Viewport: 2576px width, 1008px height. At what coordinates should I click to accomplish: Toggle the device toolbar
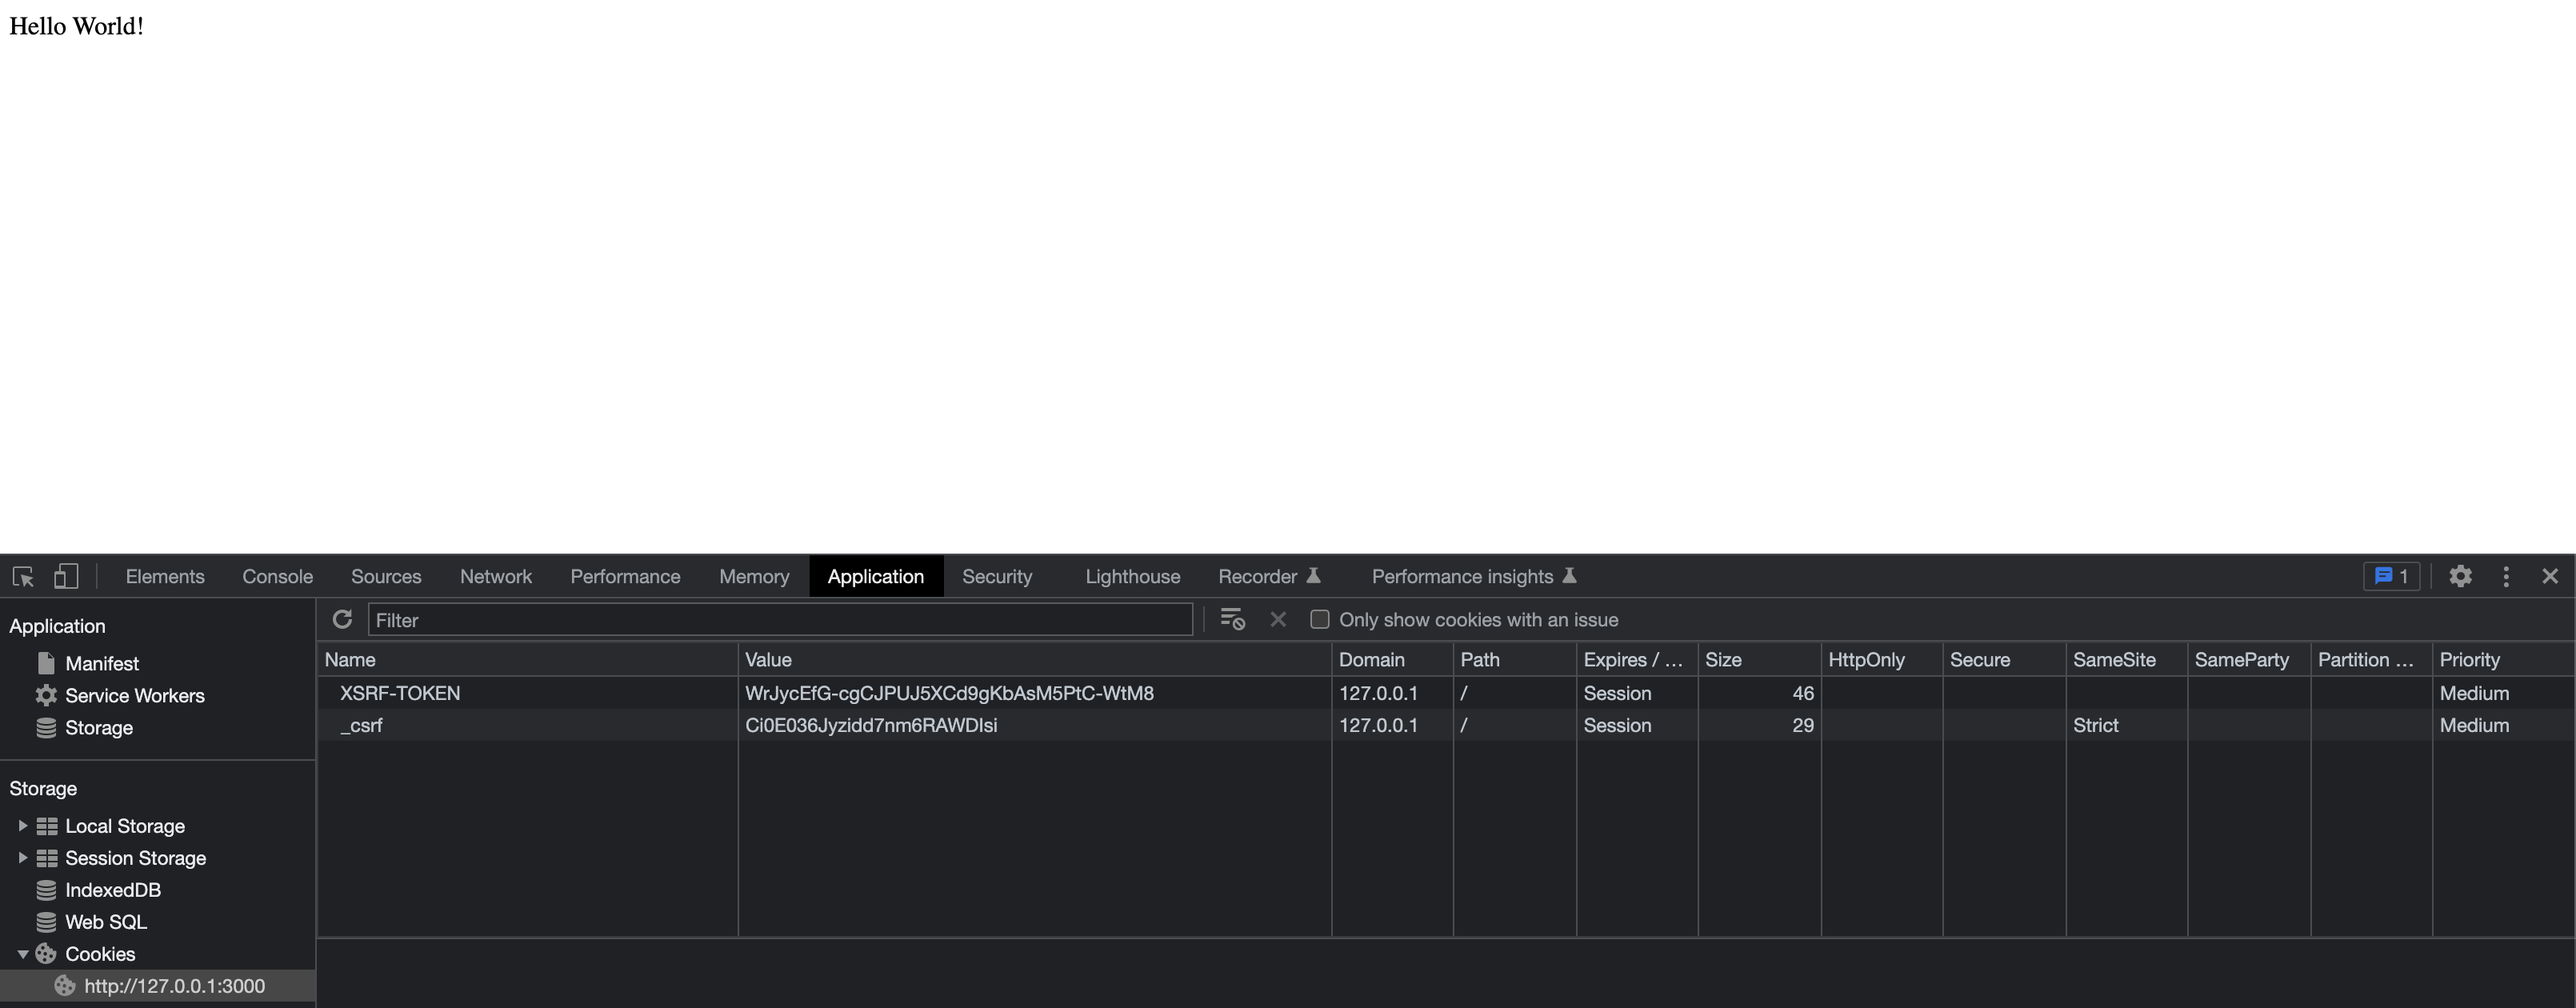pos(66,576)
